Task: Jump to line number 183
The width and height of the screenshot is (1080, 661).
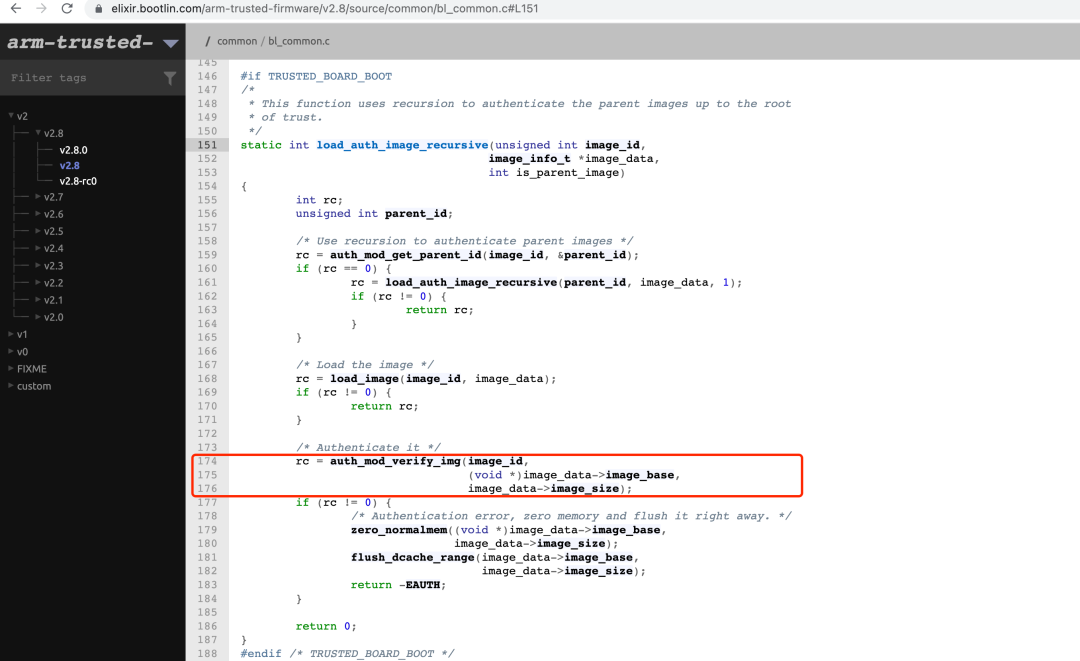Action: (x=207, y=585)
